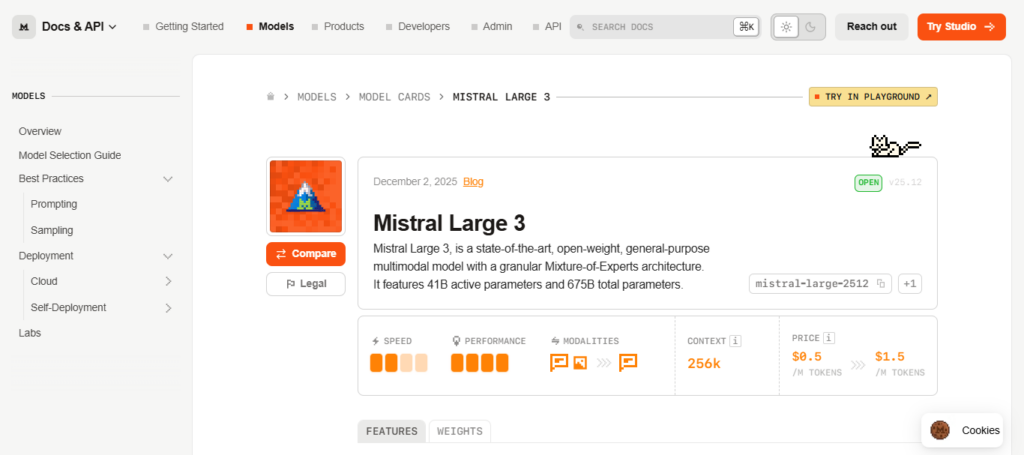The height and width of the screenshot is (455, 1024).
Task: Click the ⌘K shortcut badge
Action: point(746,27)
